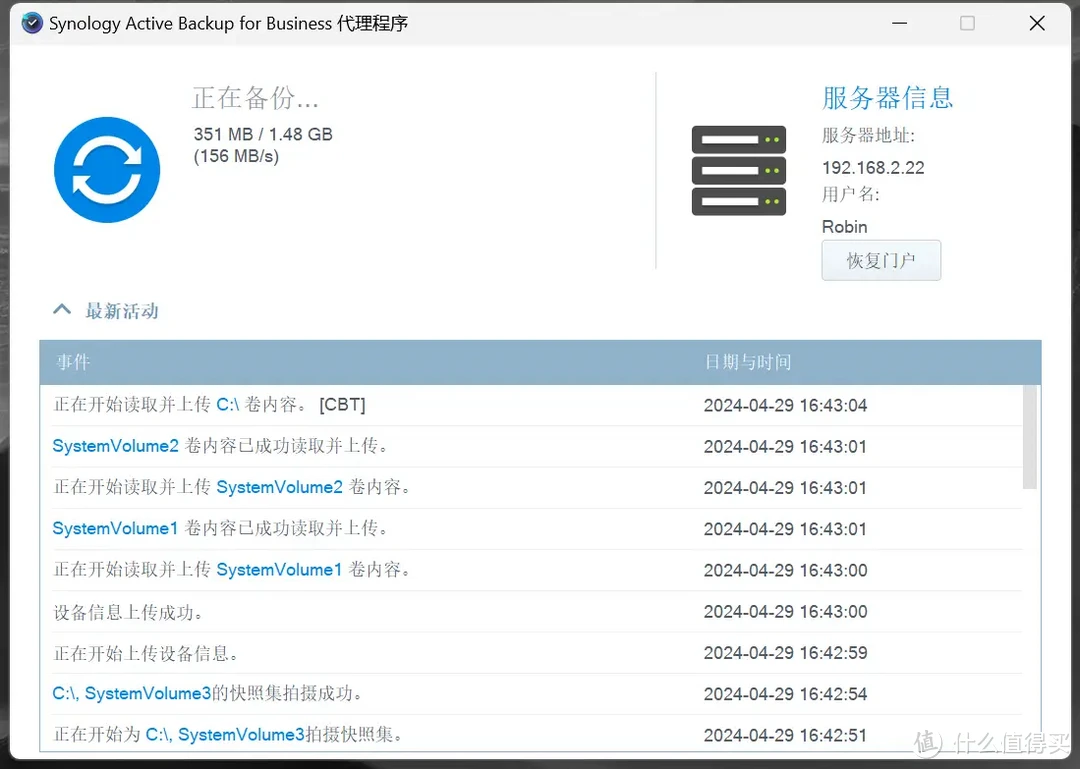Open the 恢复门户 recovery portal button

coord(881,260)
